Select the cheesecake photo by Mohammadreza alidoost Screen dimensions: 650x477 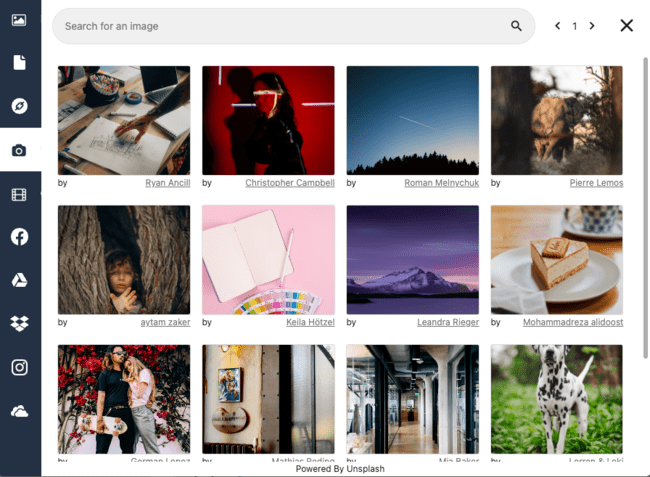[557, 260]
